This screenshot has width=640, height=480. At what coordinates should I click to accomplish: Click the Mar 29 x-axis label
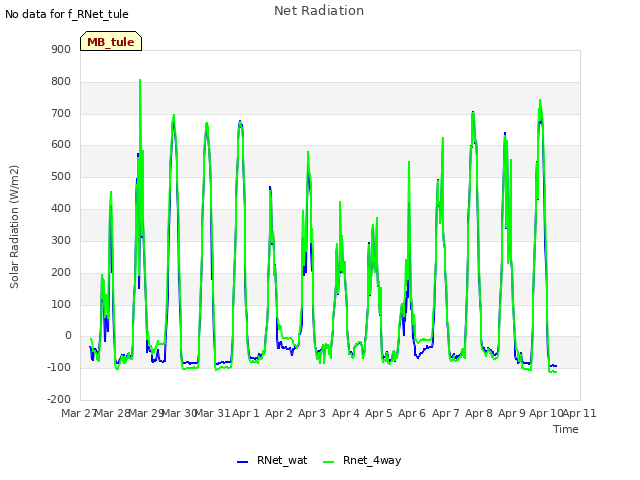point(146,413)
